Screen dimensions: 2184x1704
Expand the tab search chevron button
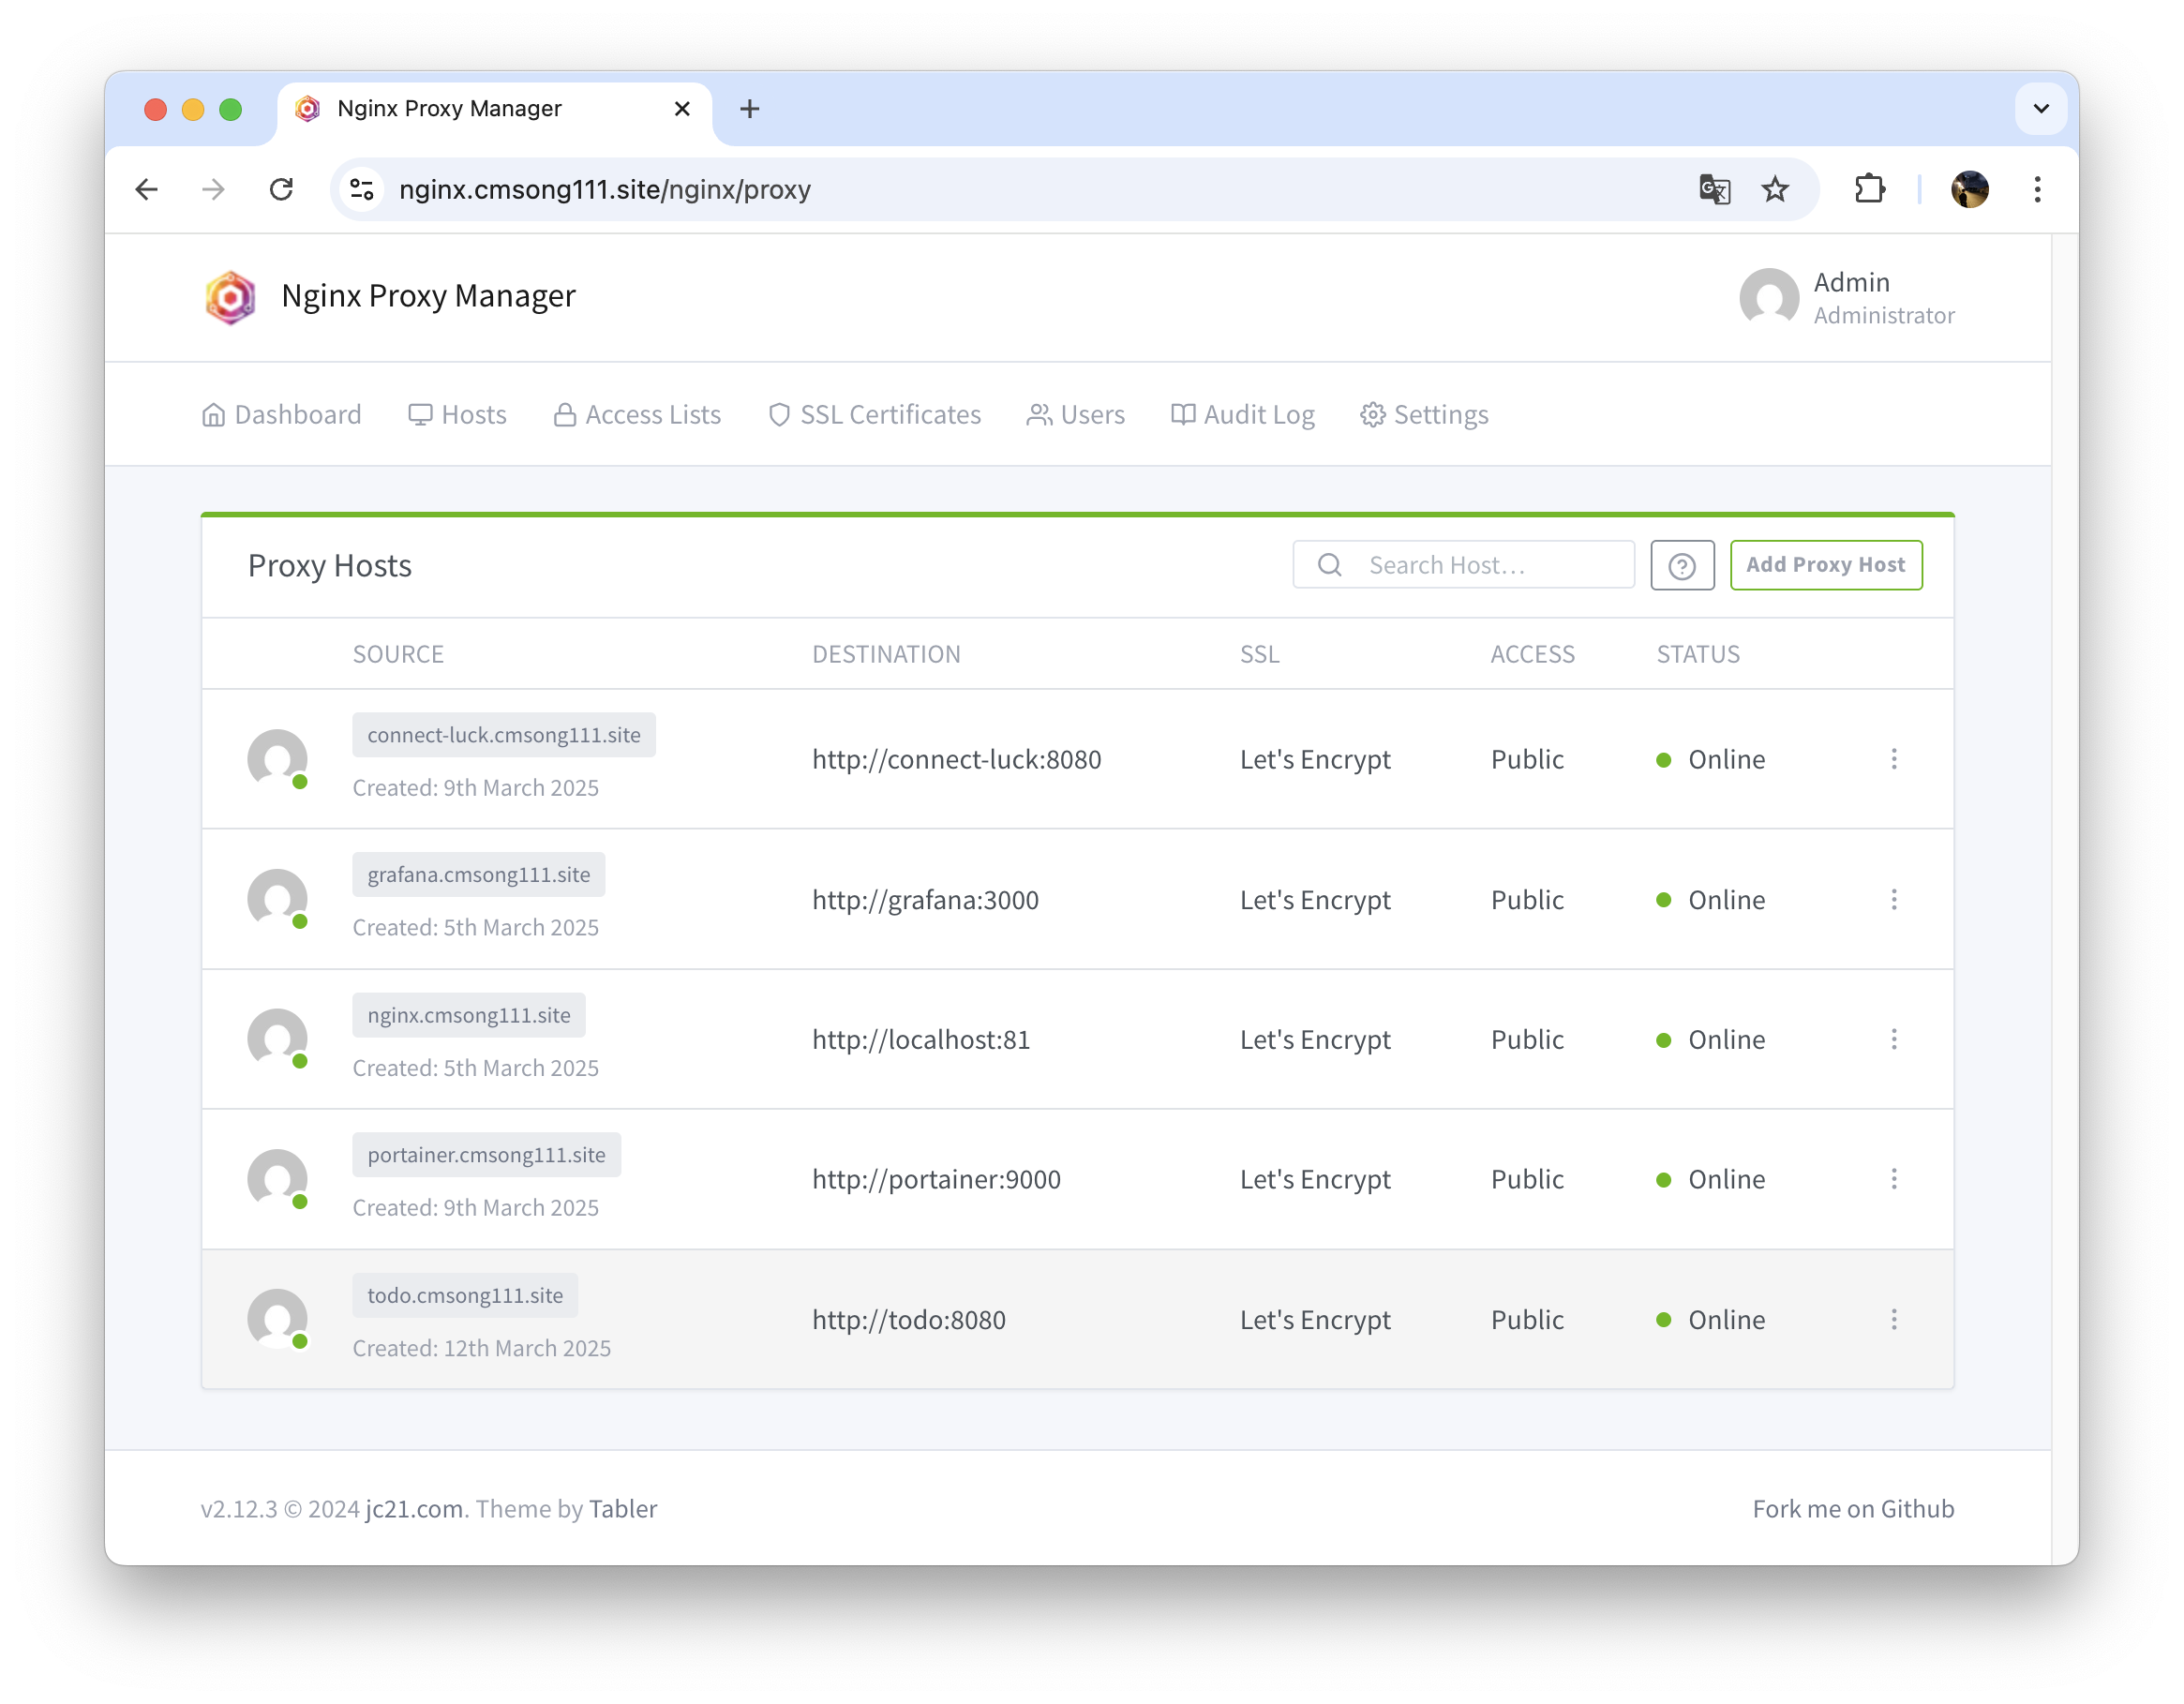click(x=2040, y=109)
